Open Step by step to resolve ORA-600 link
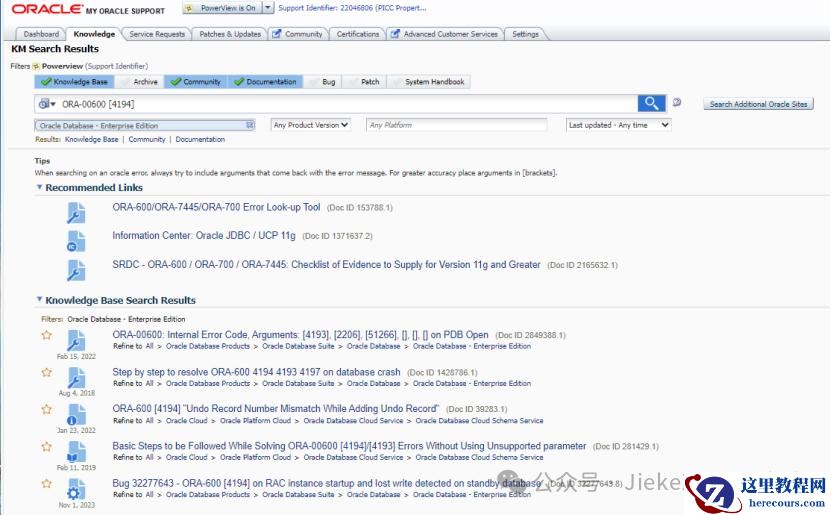Image resolution: width=831 pixels, height=515 pixels. point(257,372)
